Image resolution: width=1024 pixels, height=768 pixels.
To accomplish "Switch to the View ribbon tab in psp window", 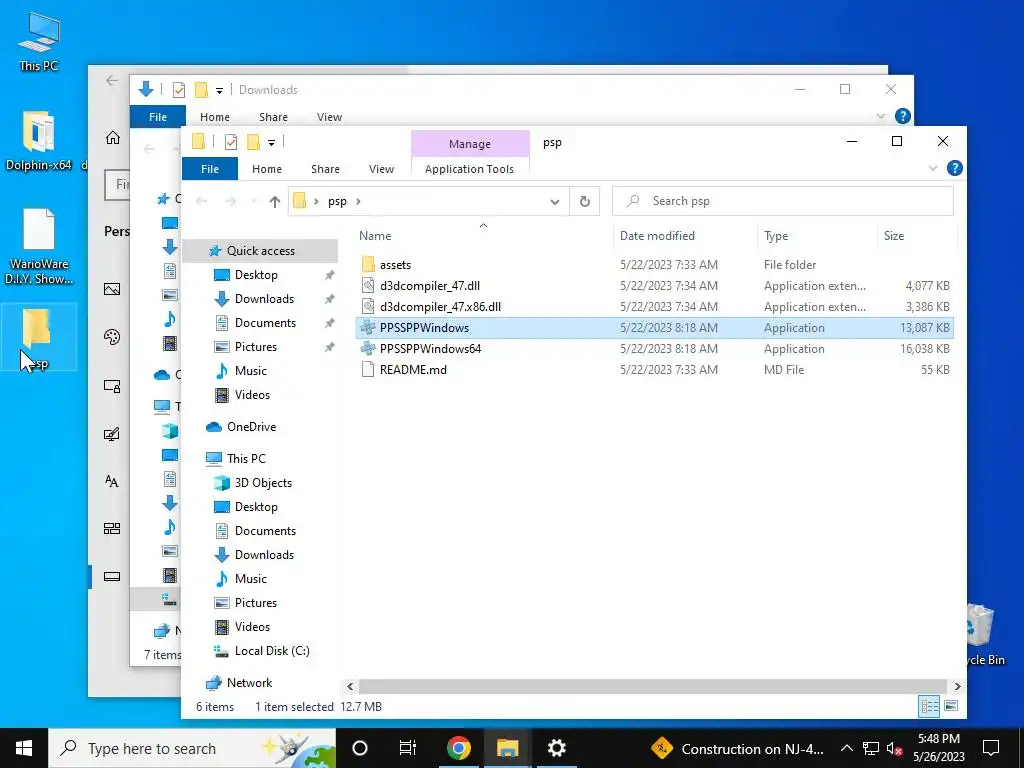I will coord(381,169).
